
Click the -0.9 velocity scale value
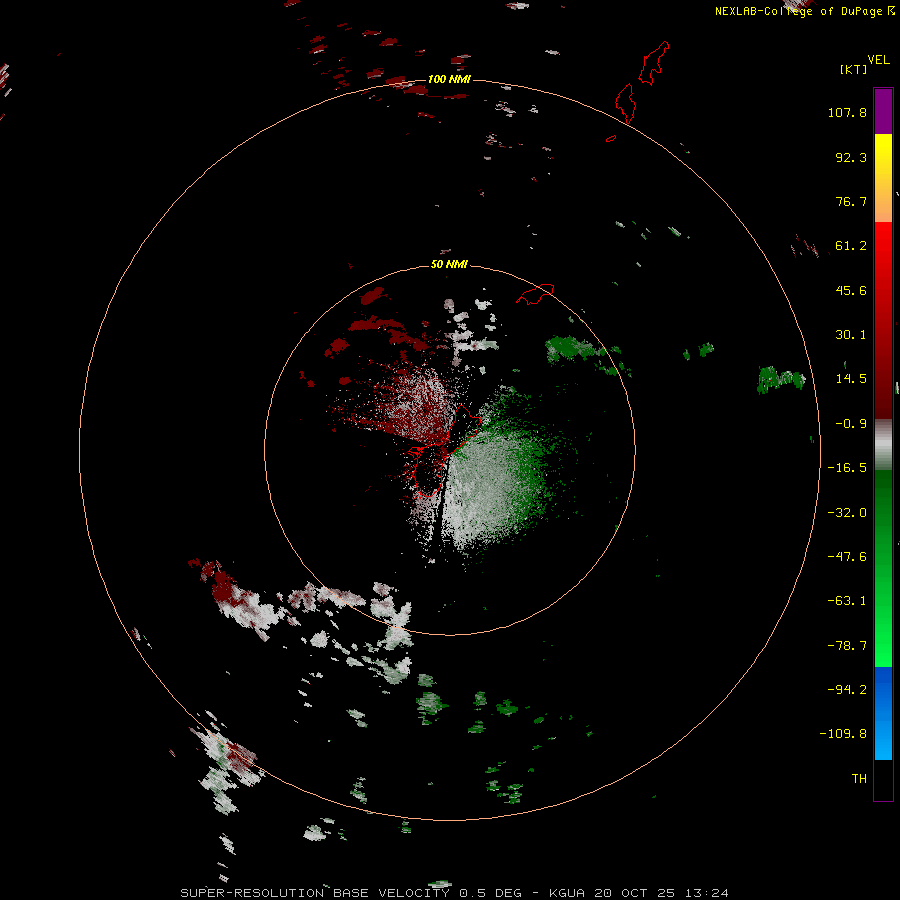pyautogui.click(x=851, y=424)
